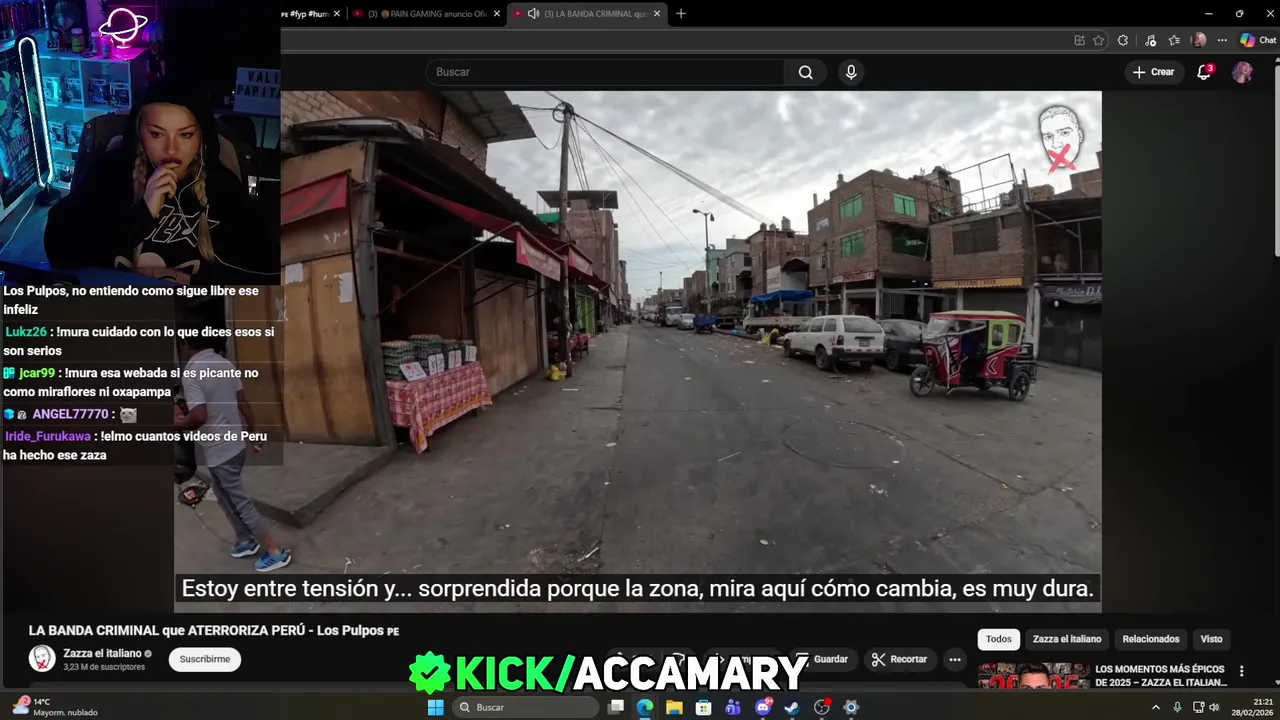Click the YouTube search magnifier button
Screen dimensions: 1280x720
[x=805, y=72]
